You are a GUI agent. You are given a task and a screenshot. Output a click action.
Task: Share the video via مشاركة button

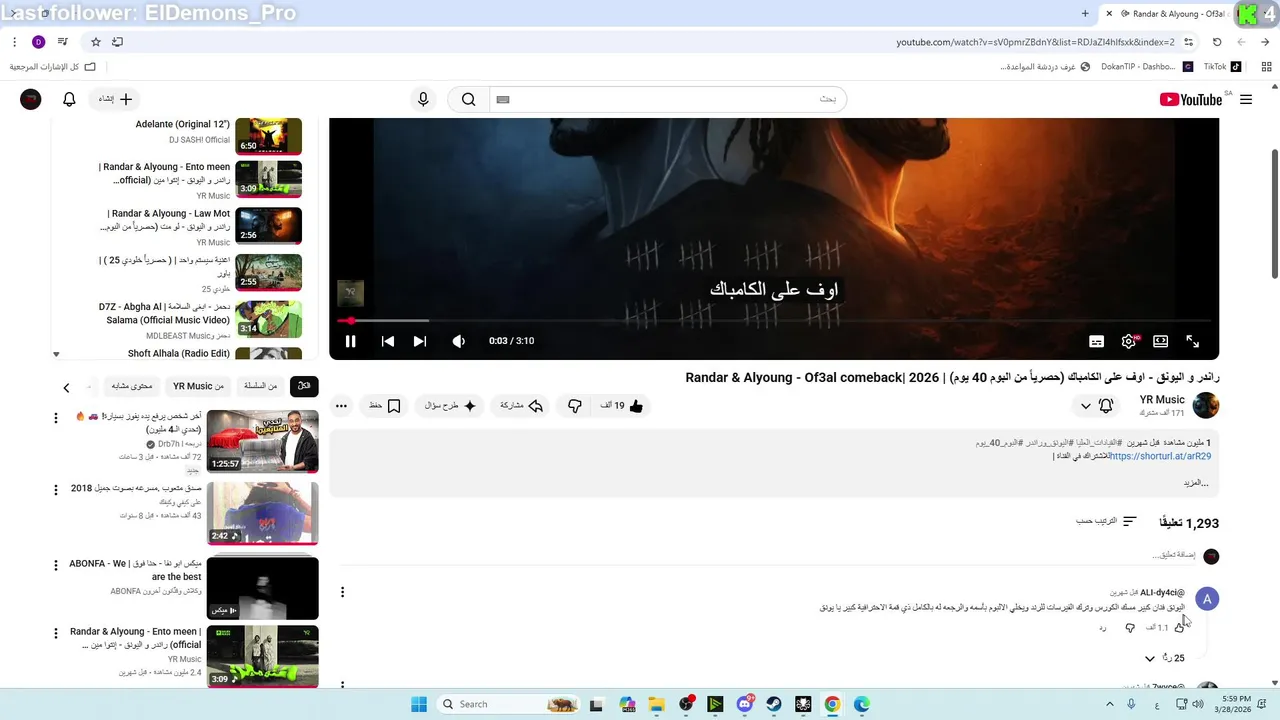click(522, 406)
